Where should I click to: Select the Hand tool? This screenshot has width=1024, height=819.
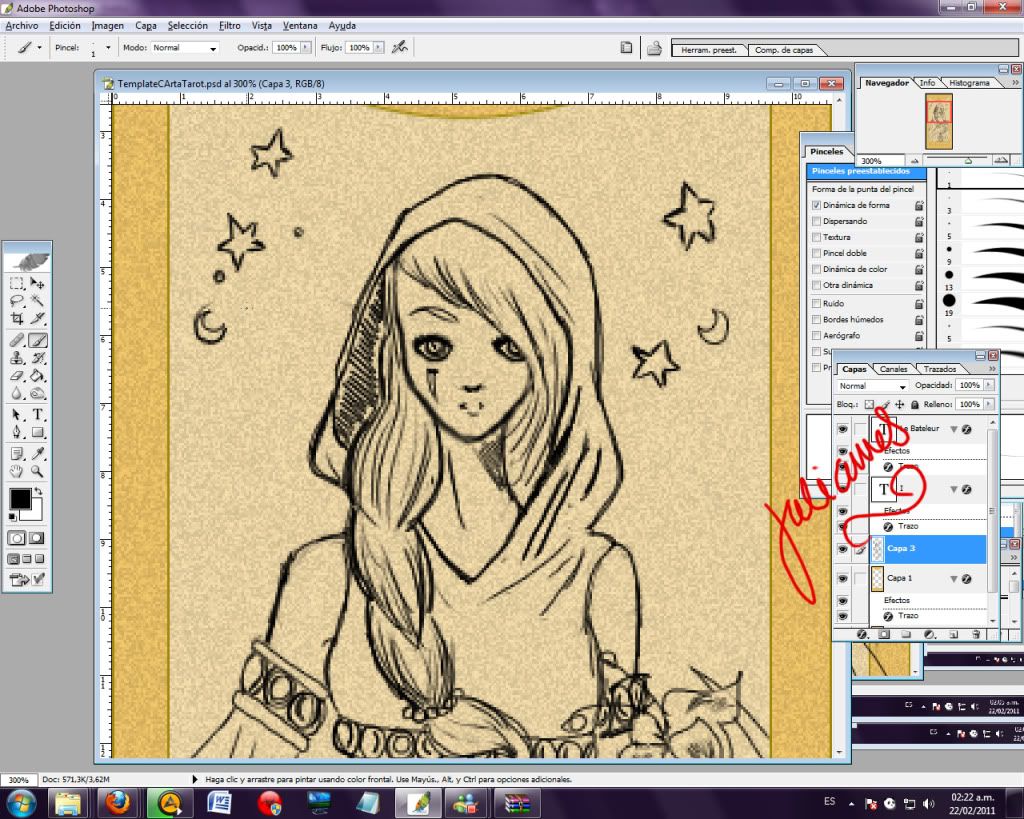(x=17, y=471)
